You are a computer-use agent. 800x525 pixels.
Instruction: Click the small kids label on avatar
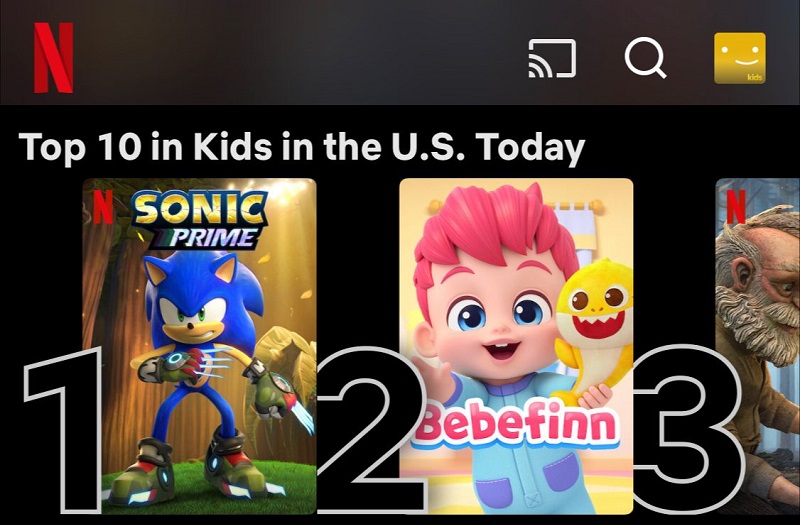(755, 77)
